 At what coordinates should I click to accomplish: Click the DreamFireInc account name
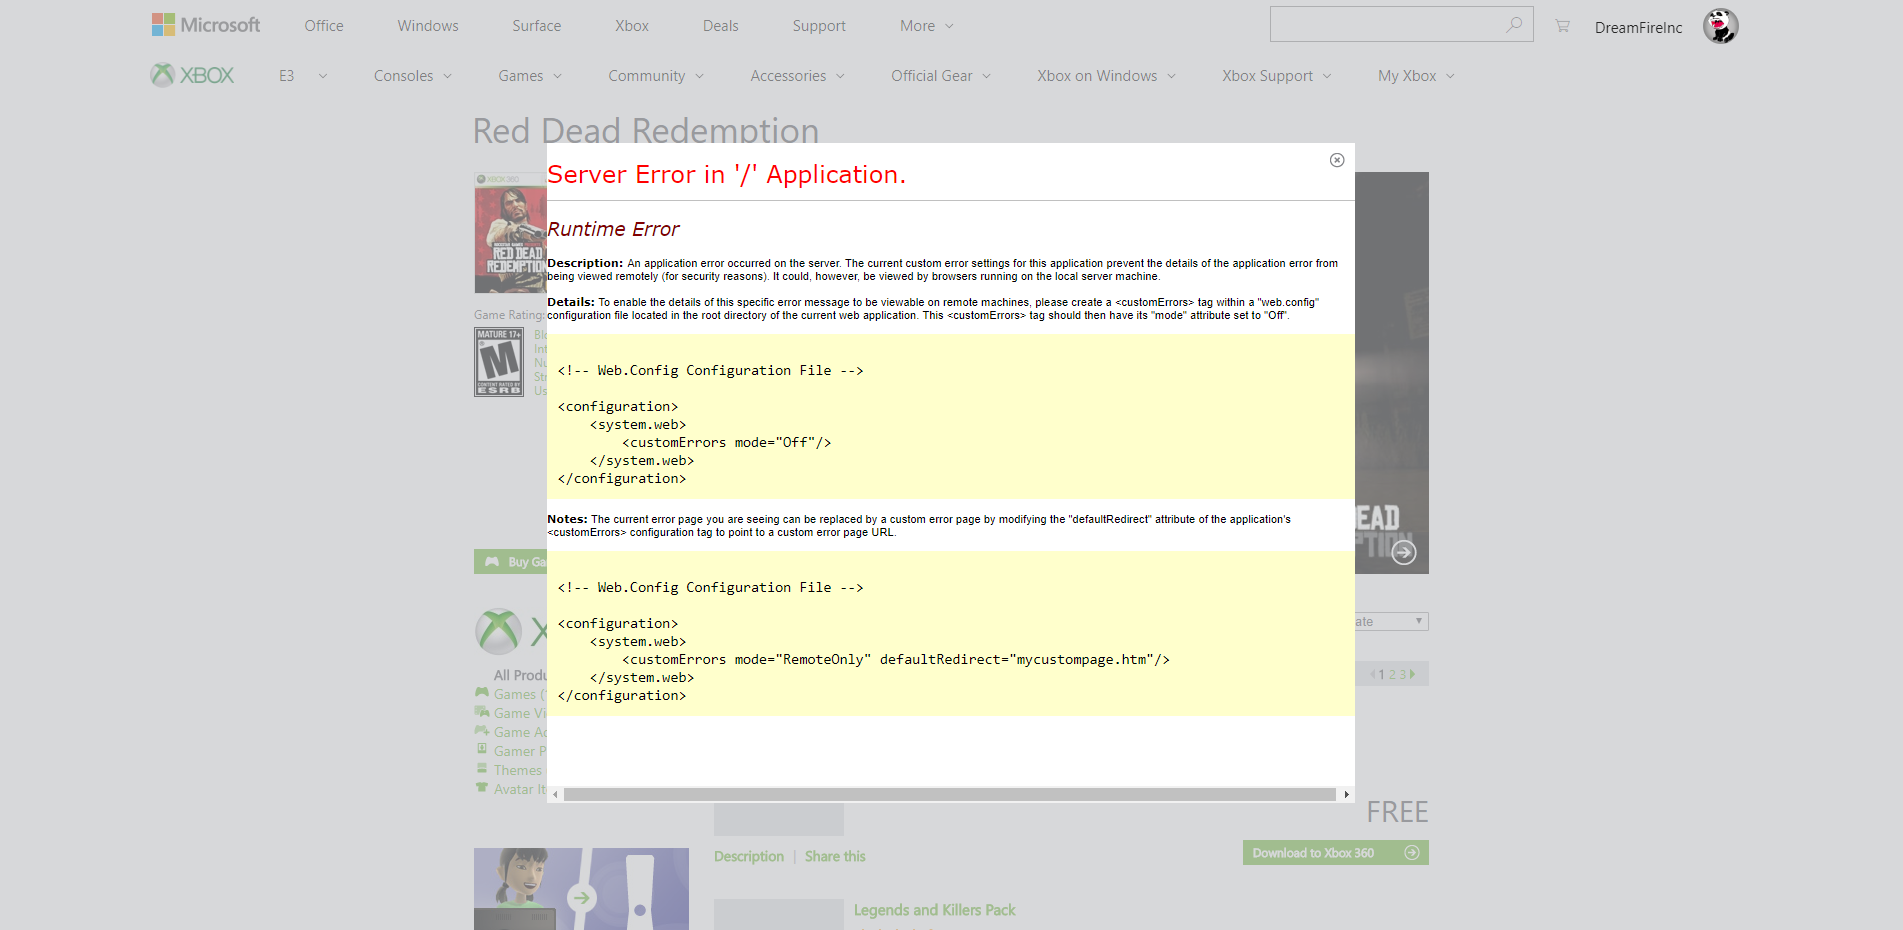pos(1638,28)
